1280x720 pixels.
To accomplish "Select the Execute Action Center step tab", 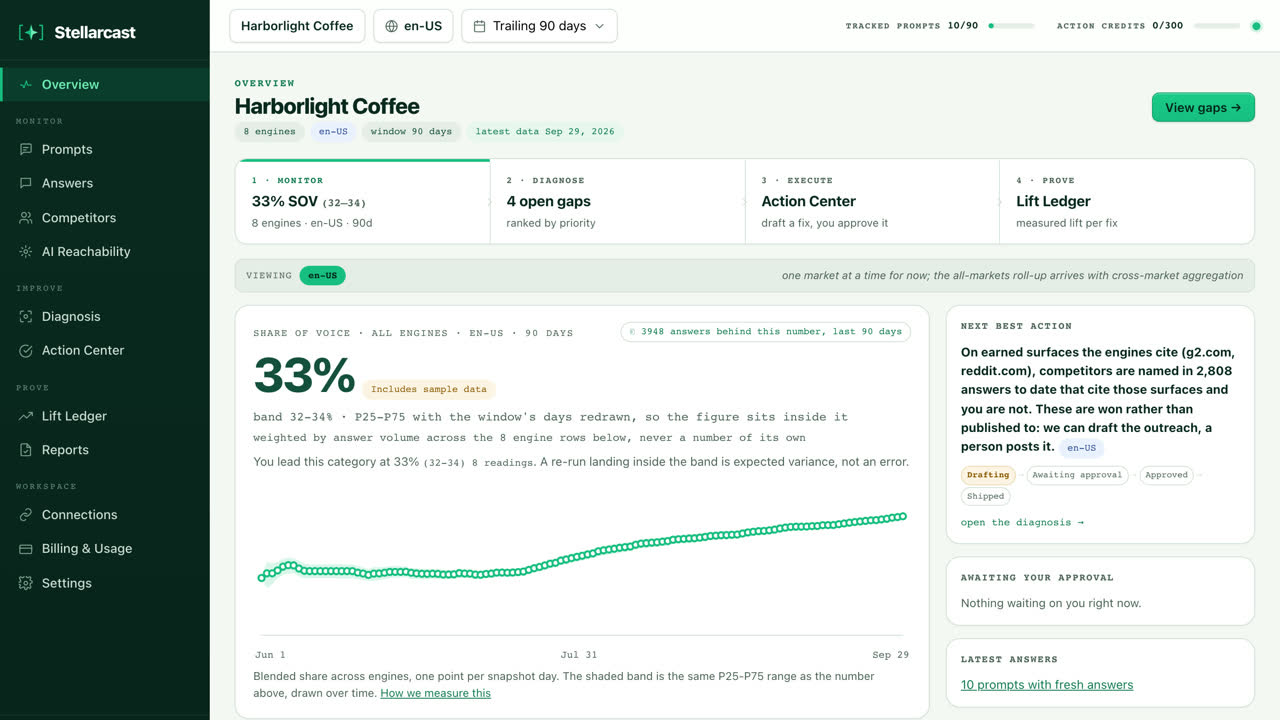I will pyautogui.click(x=872, y=201).
